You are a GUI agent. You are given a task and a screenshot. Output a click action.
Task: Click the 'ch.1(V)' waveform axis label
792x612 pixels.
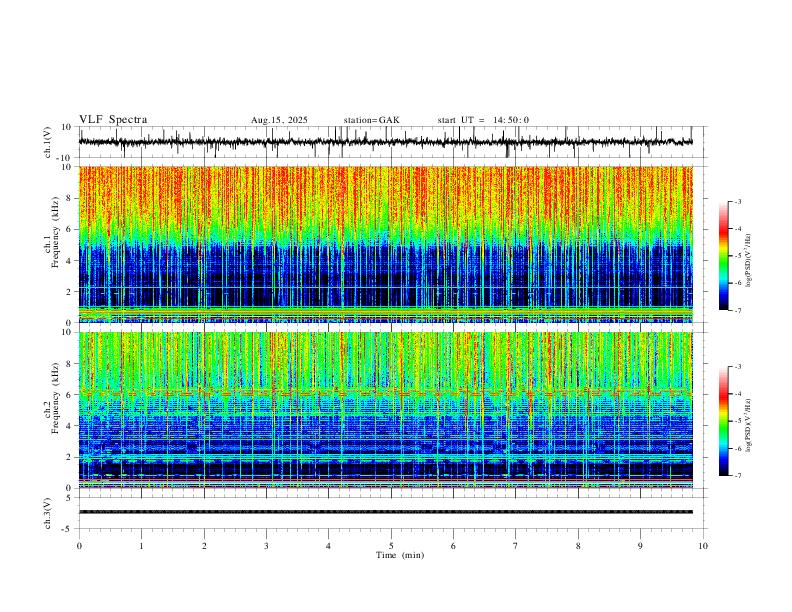tap(48, 142)
